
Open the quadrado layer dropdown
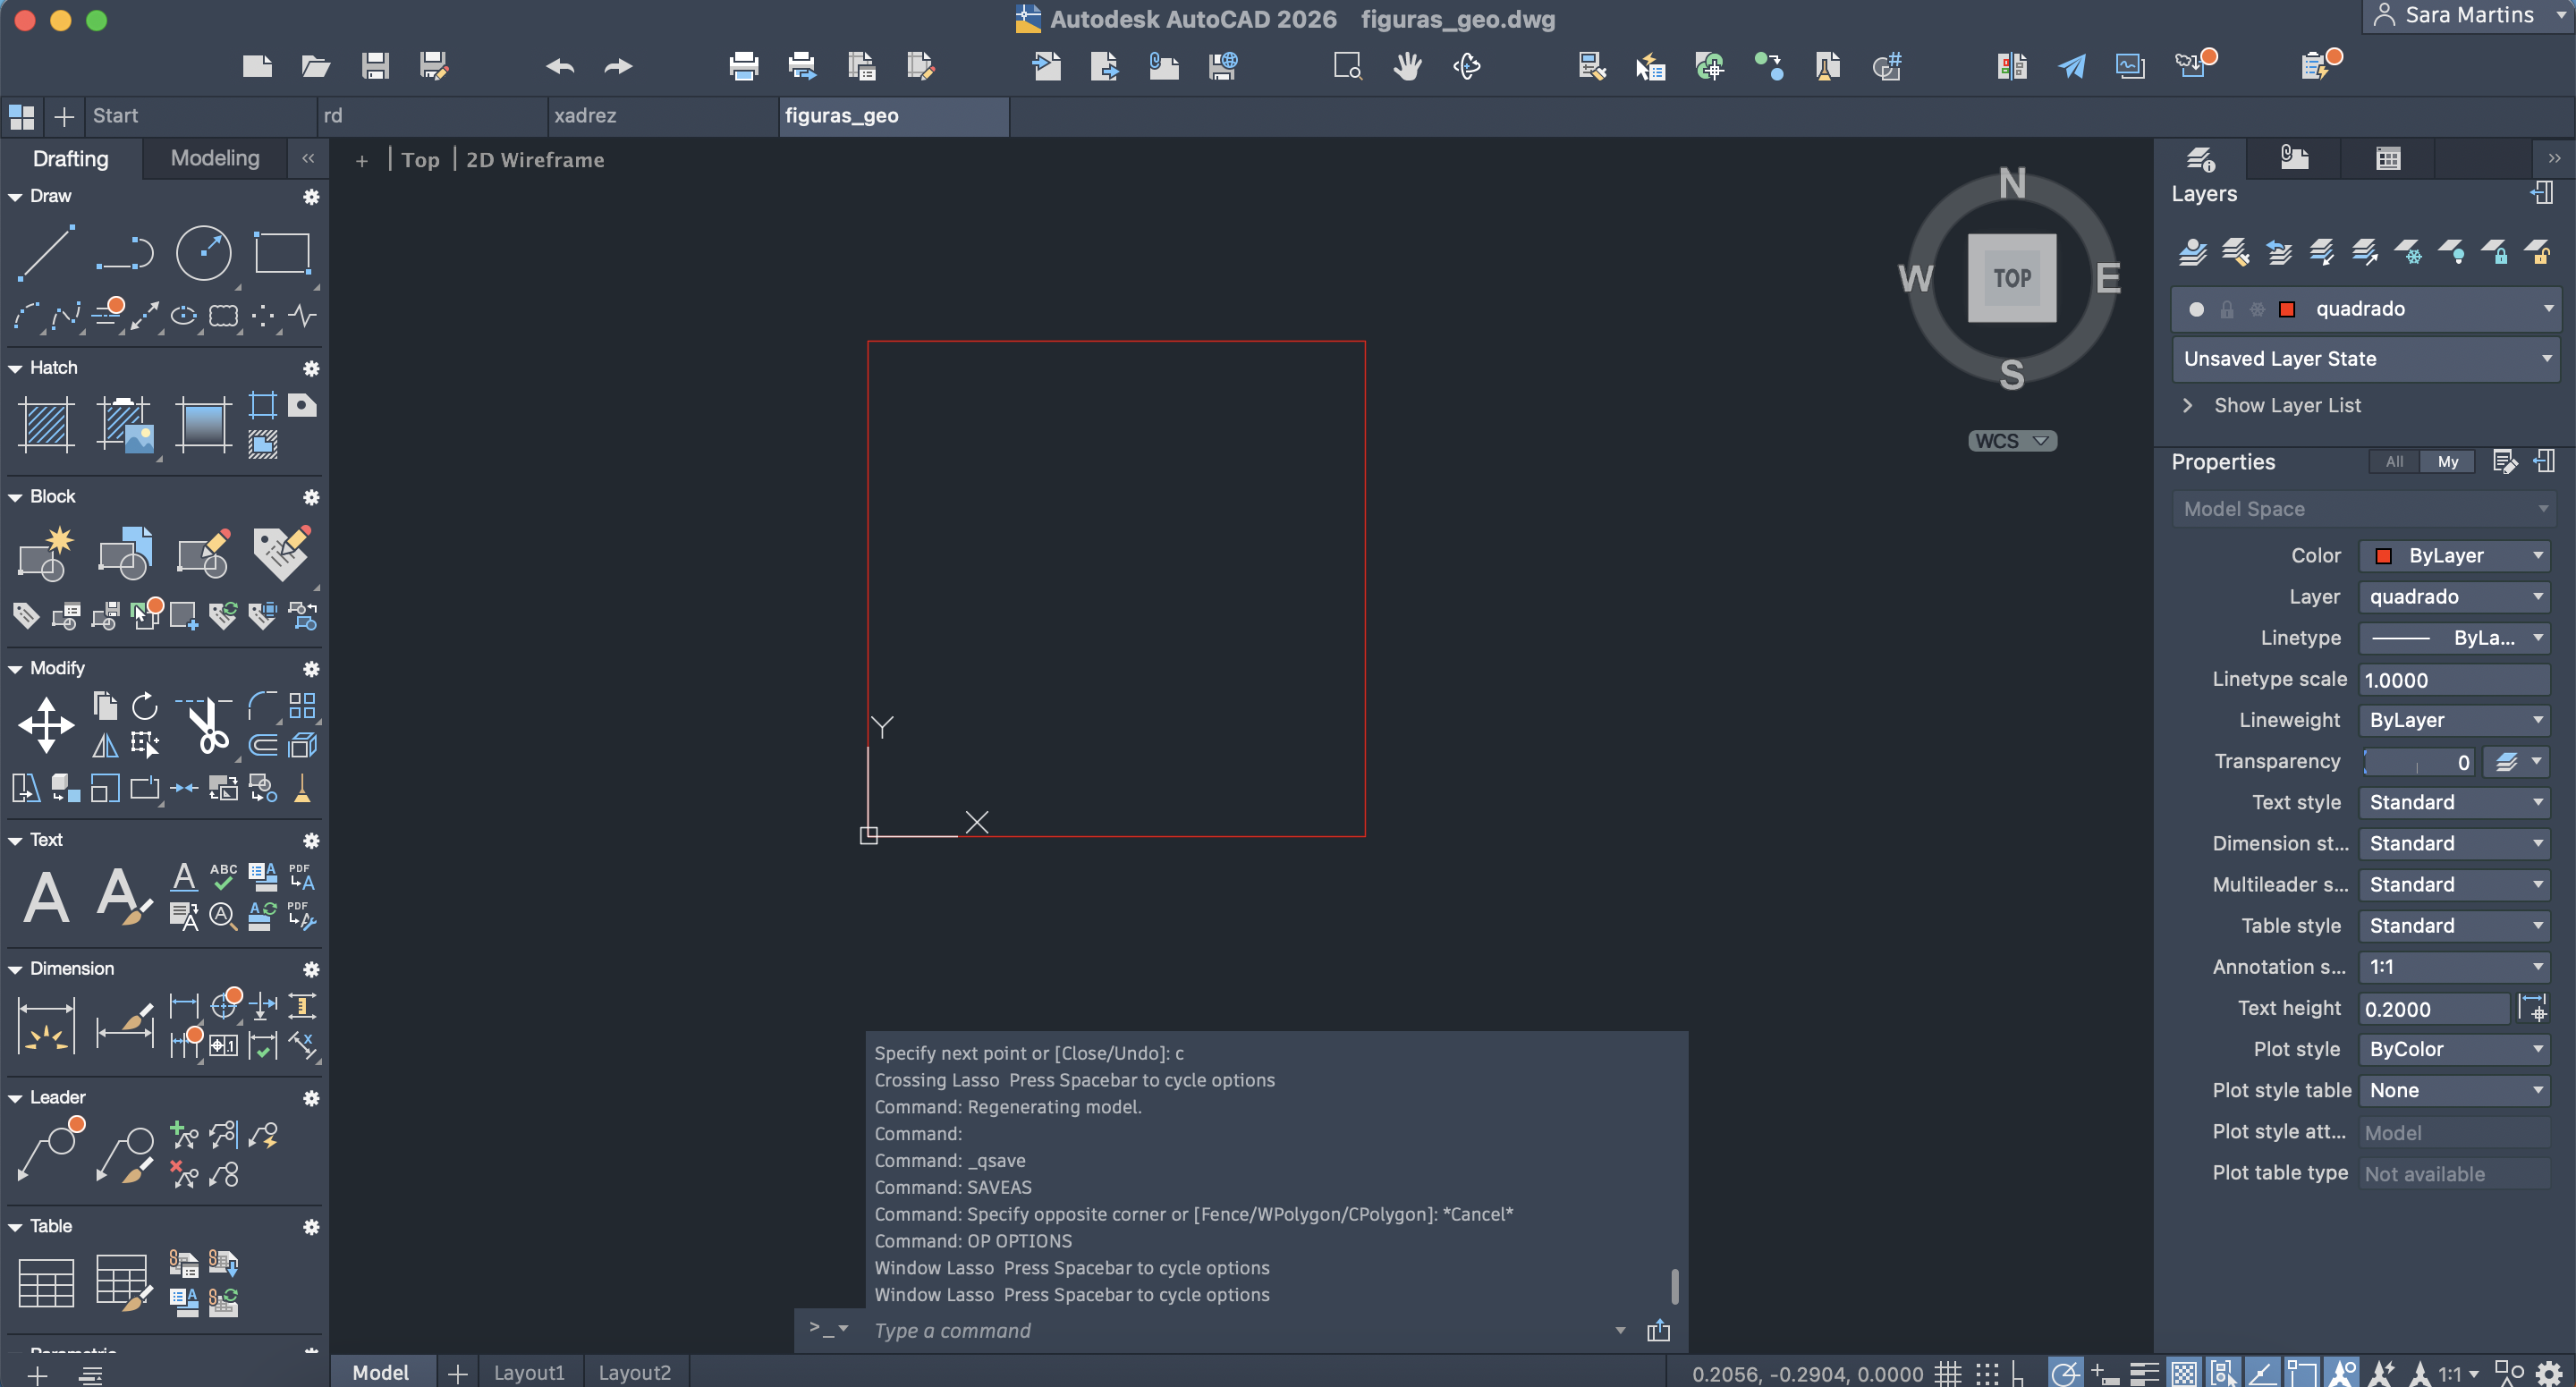click(2547, 309)
